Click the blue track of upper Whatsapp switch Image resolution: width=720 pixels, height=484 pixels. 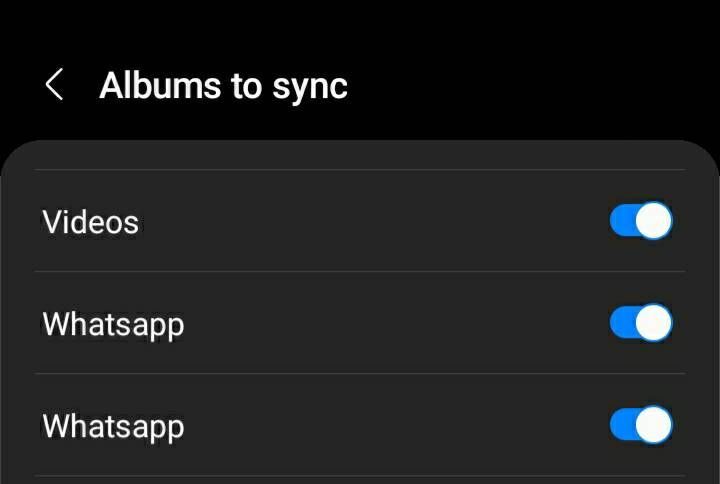click(623, 323)
